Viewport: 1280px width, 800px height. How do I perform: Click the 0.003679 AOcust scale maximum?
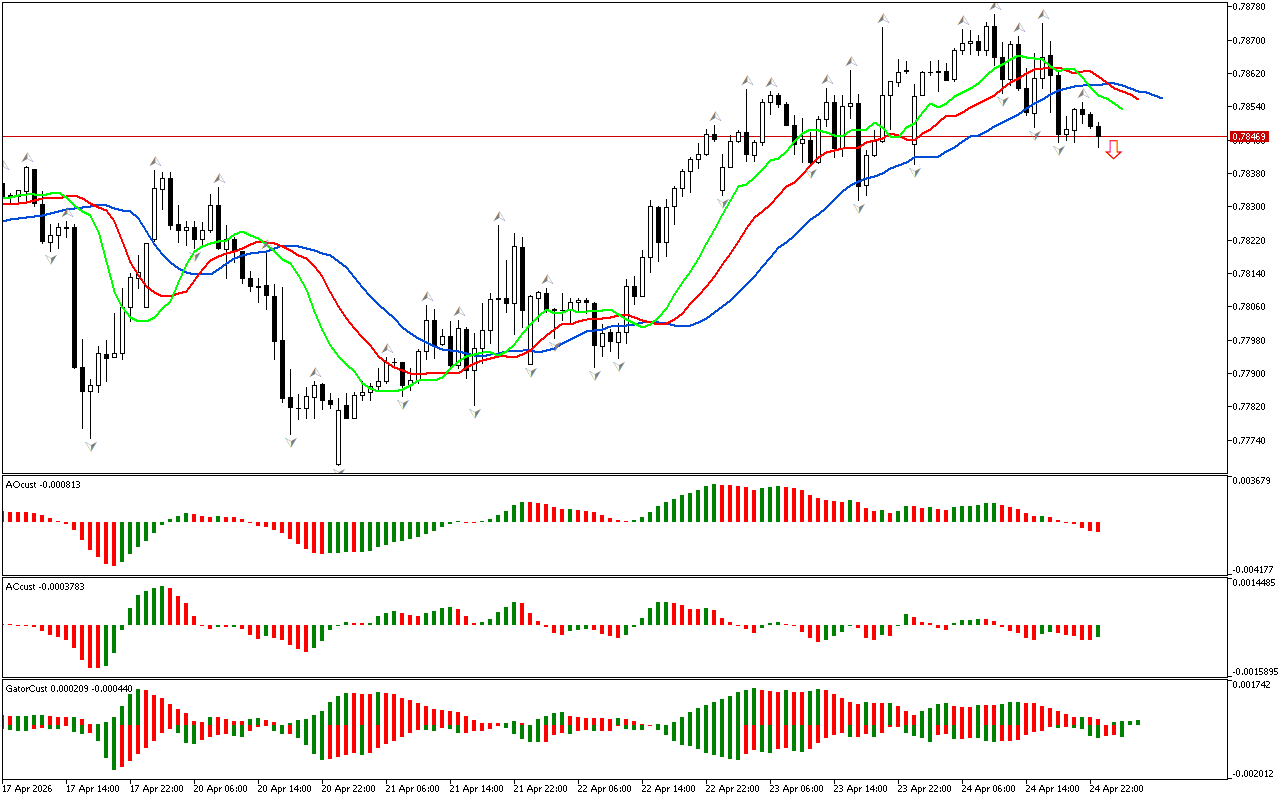pyautogui.click(x=1252, y=481)
